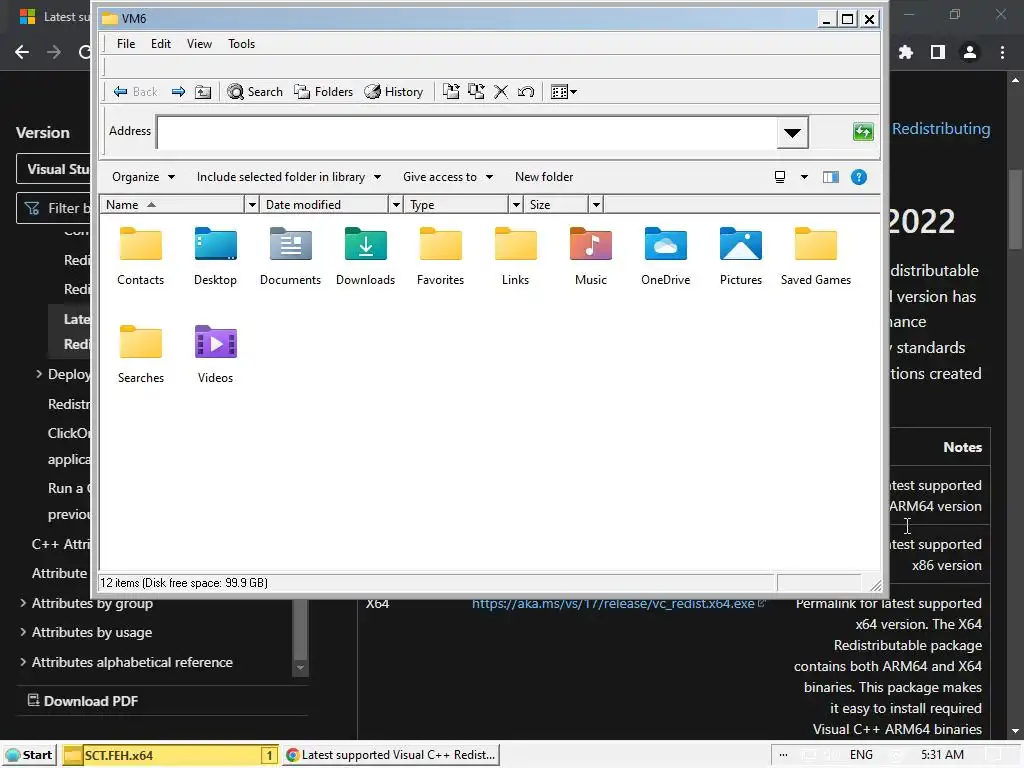Open the Organize dropdown
1024x768 pixels.
(x=143, y=177)
